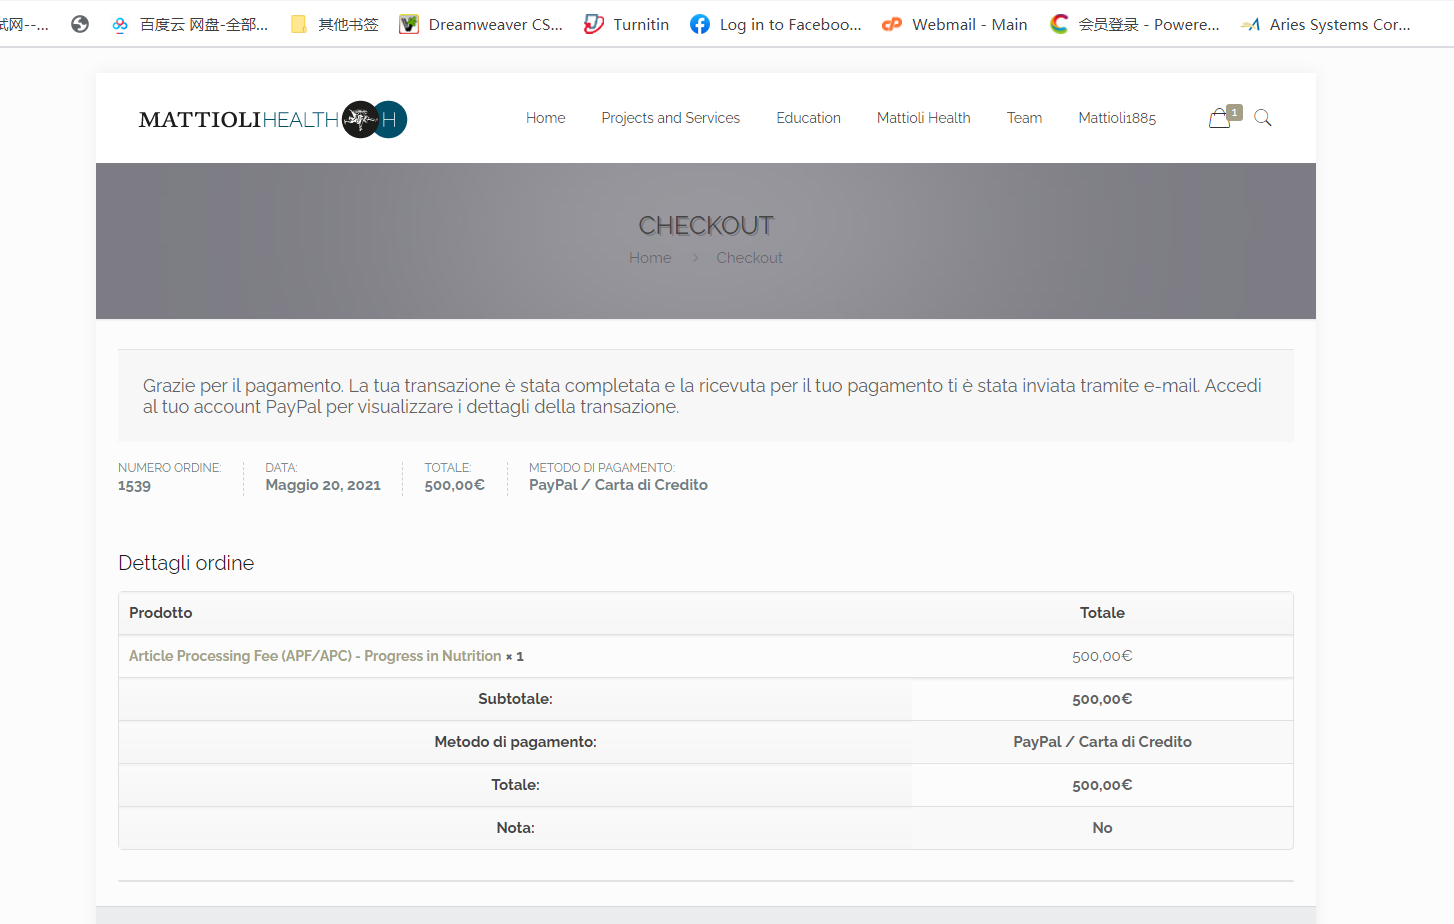Select Mattioli Health in navigation
Viewport: 1454px width, 924px height.
(923, 118)
